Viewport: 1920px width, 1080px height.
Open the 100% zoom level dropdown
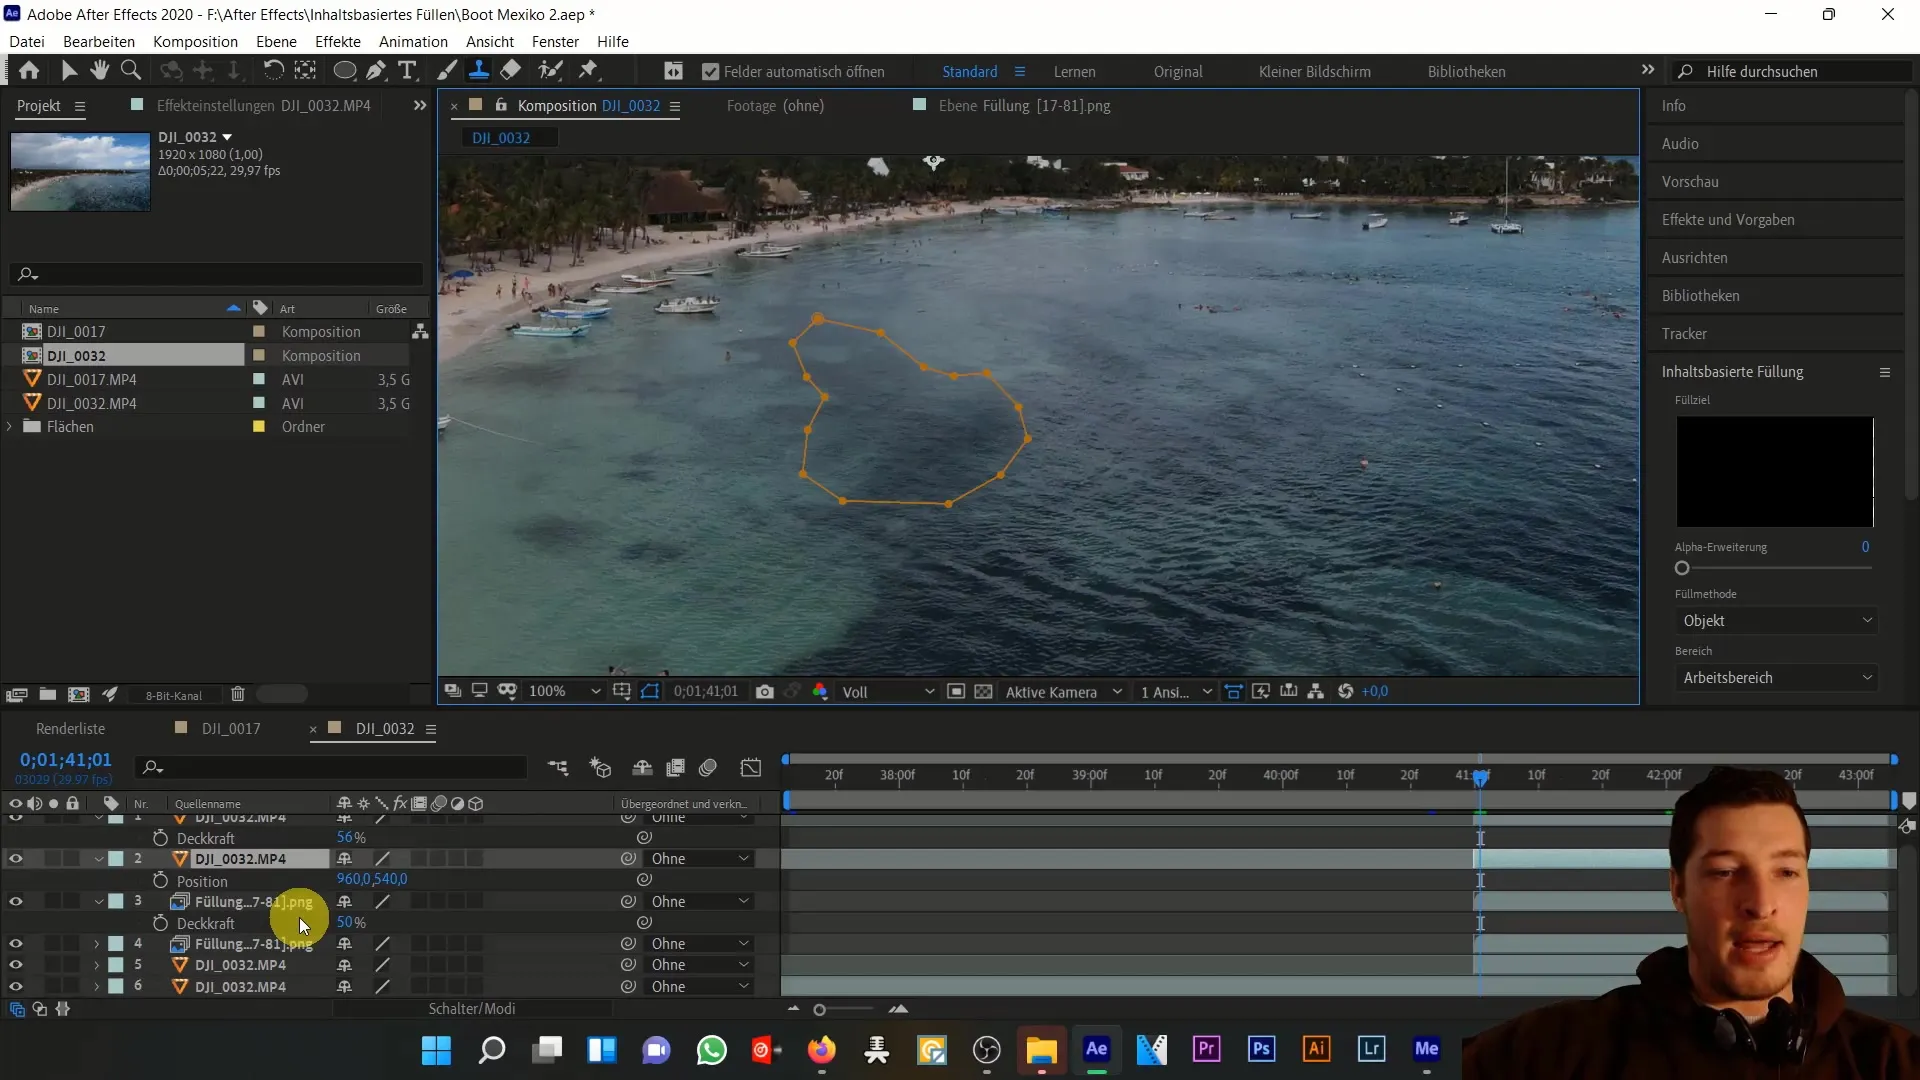coord(564,692)
